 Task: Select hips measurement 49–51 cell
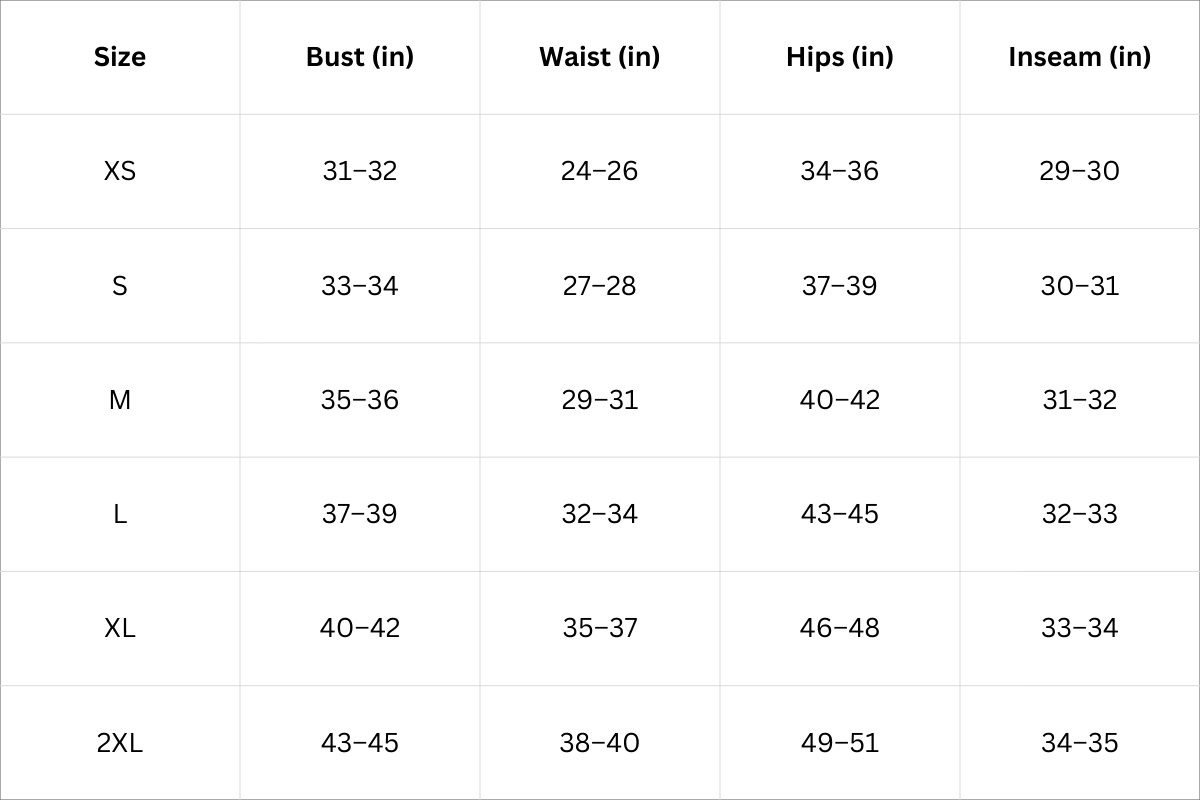[840, 743]
